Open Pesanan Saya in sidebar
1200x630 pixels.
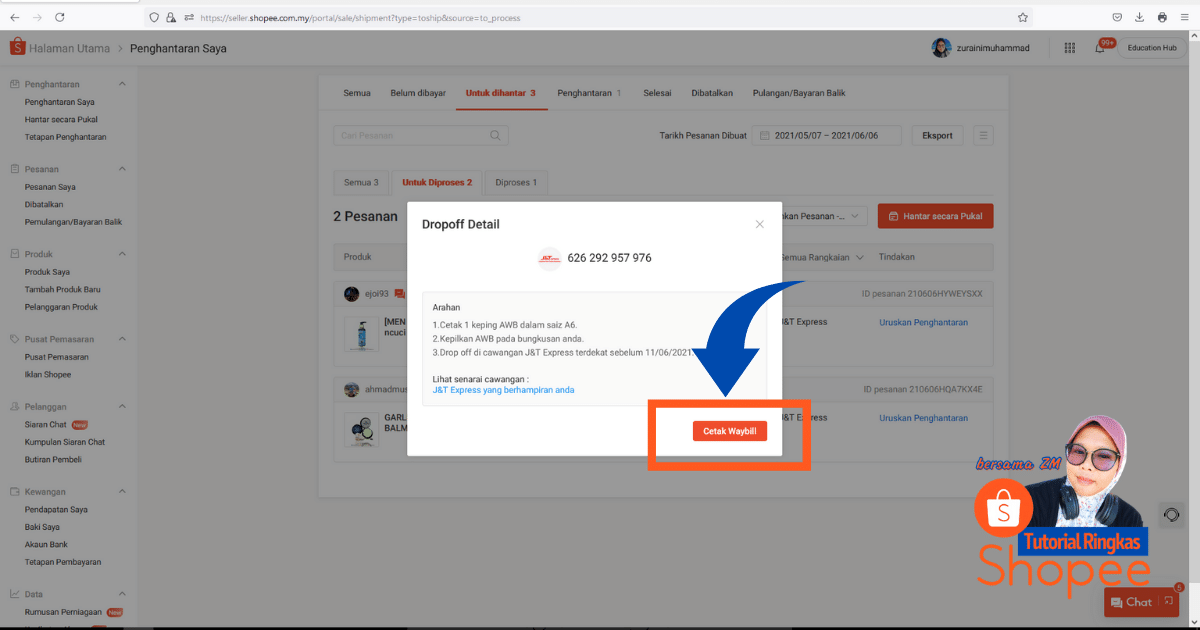pyautogui.click(x=50, y=187)
